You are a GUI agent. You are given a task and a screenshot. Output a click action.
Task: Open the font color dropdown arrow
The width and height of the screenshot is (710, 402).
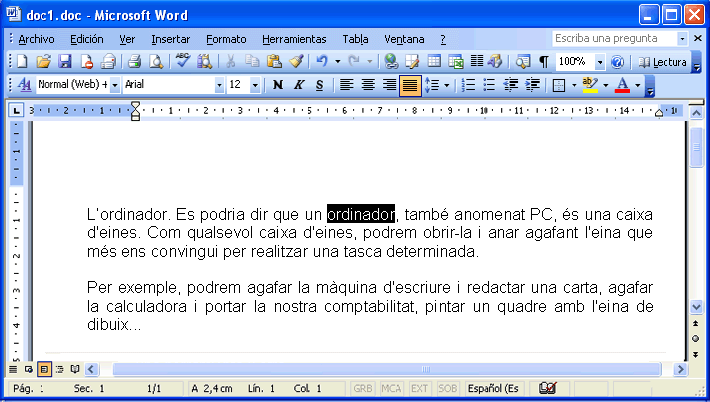(x=638, y=85)
